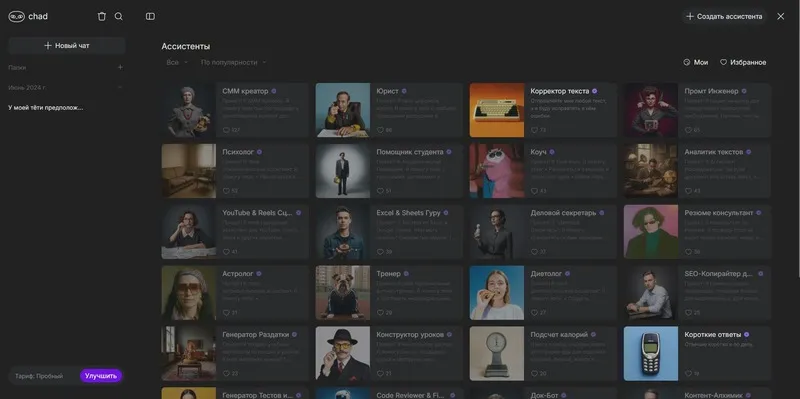
Task: Open the По популярности sort dropdown
Action: (233, 62)
